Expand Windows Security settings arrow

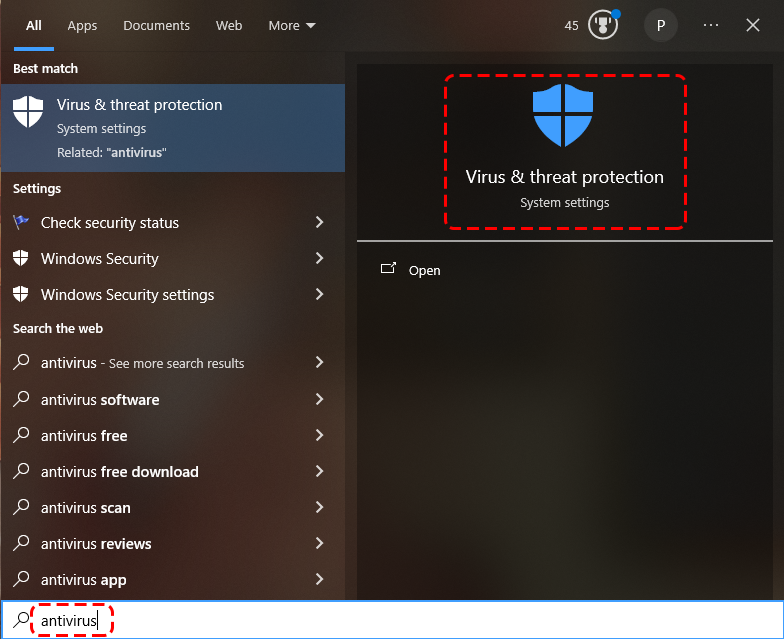click(x=320, y=294)
